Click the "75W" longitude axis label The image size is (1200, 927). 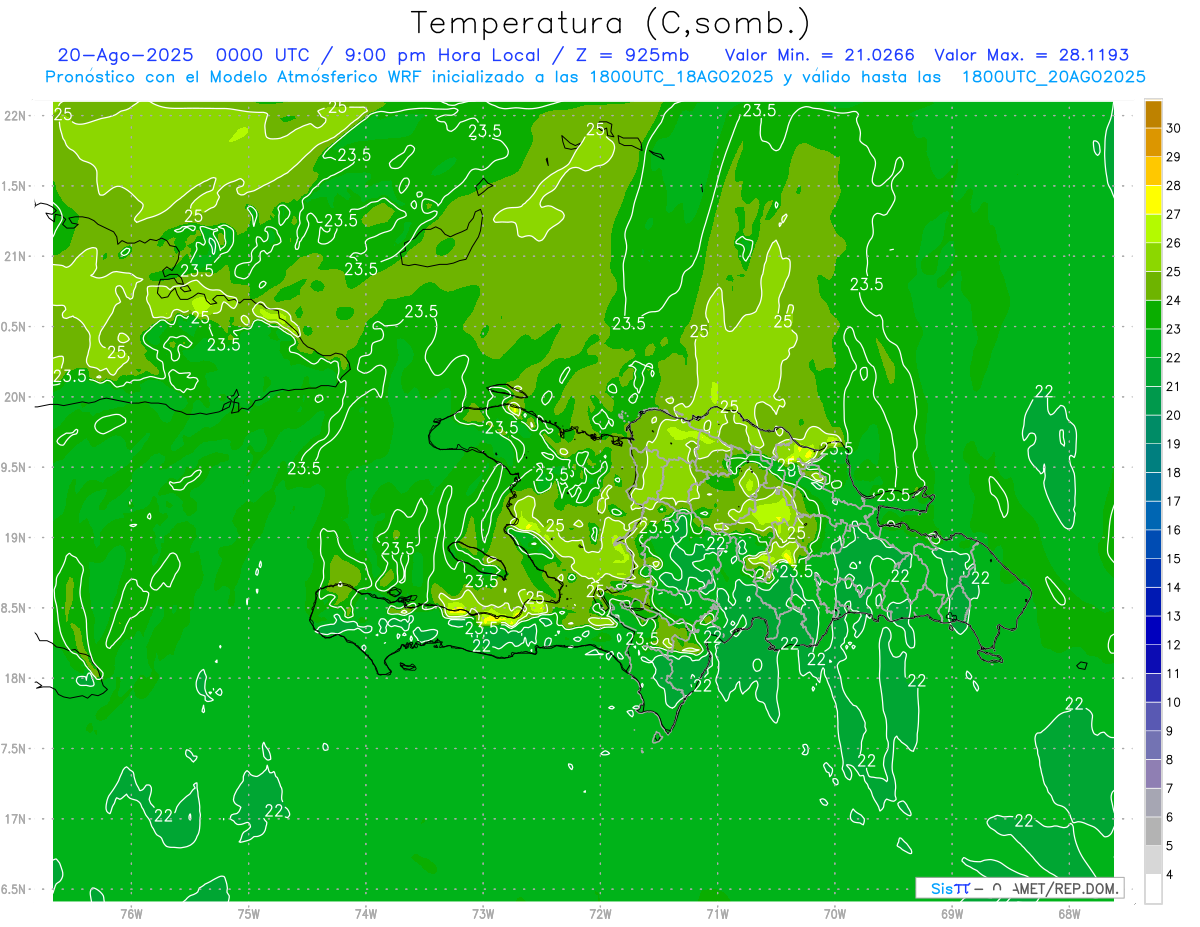tap(249, 914)
